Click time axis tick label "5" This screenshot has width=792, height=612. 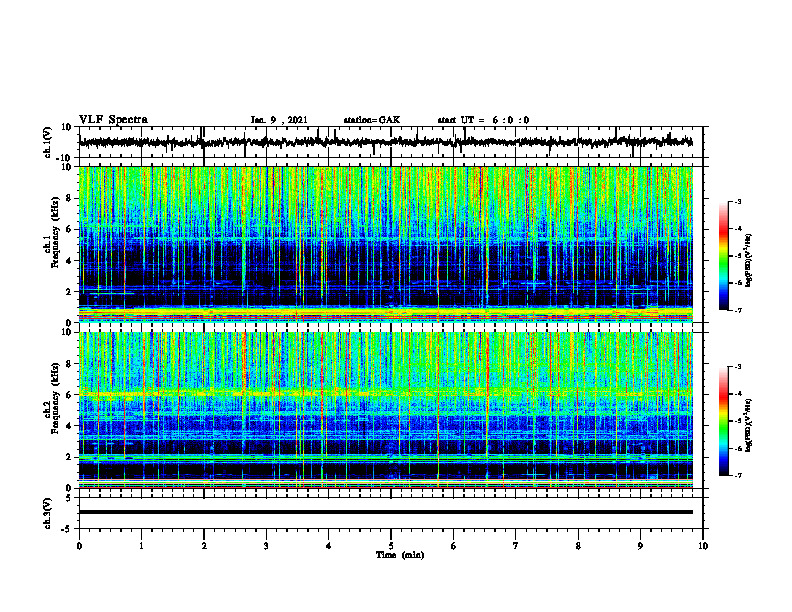[391, 546]
